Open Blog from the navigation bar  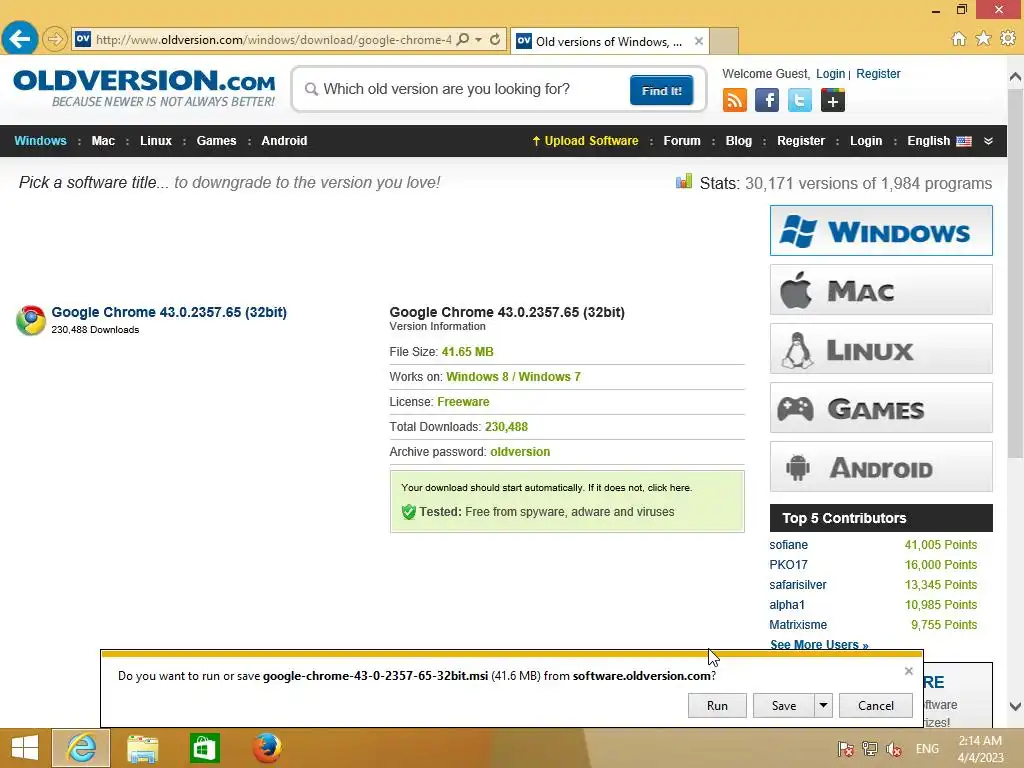[x=739, y=140]
